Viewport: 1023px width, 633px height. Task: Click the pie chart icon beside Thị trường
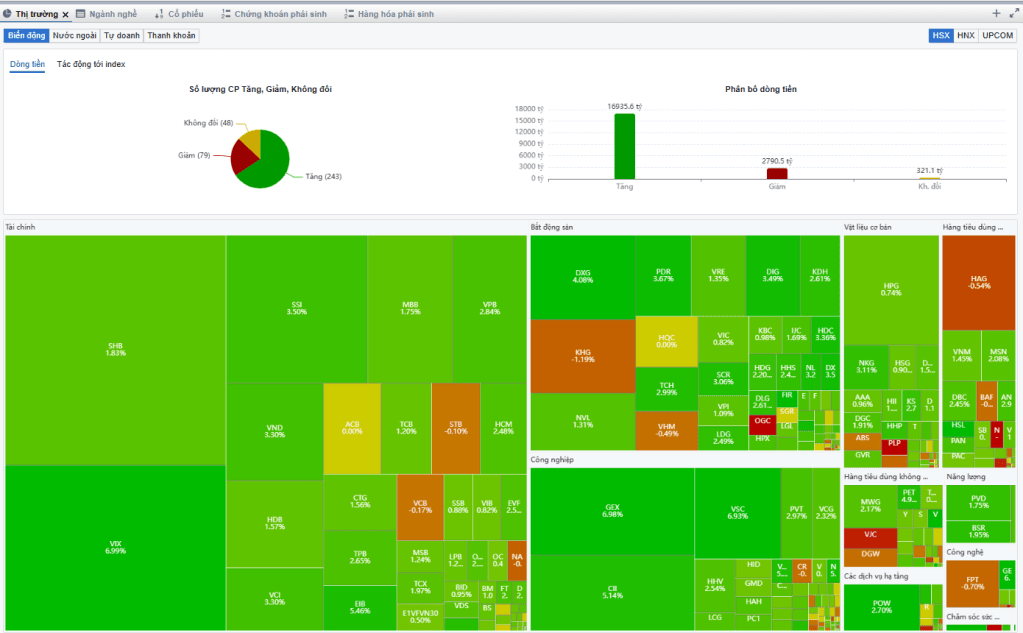coord(7,15)
